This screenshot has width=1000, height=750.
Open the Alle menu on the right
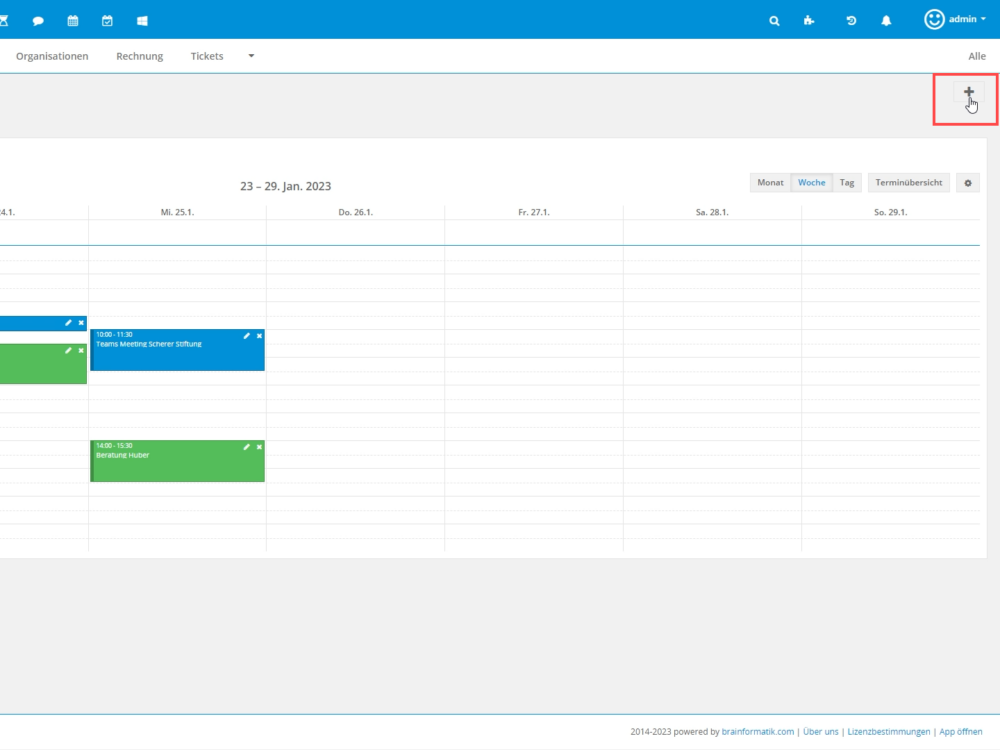click(976, 56)
